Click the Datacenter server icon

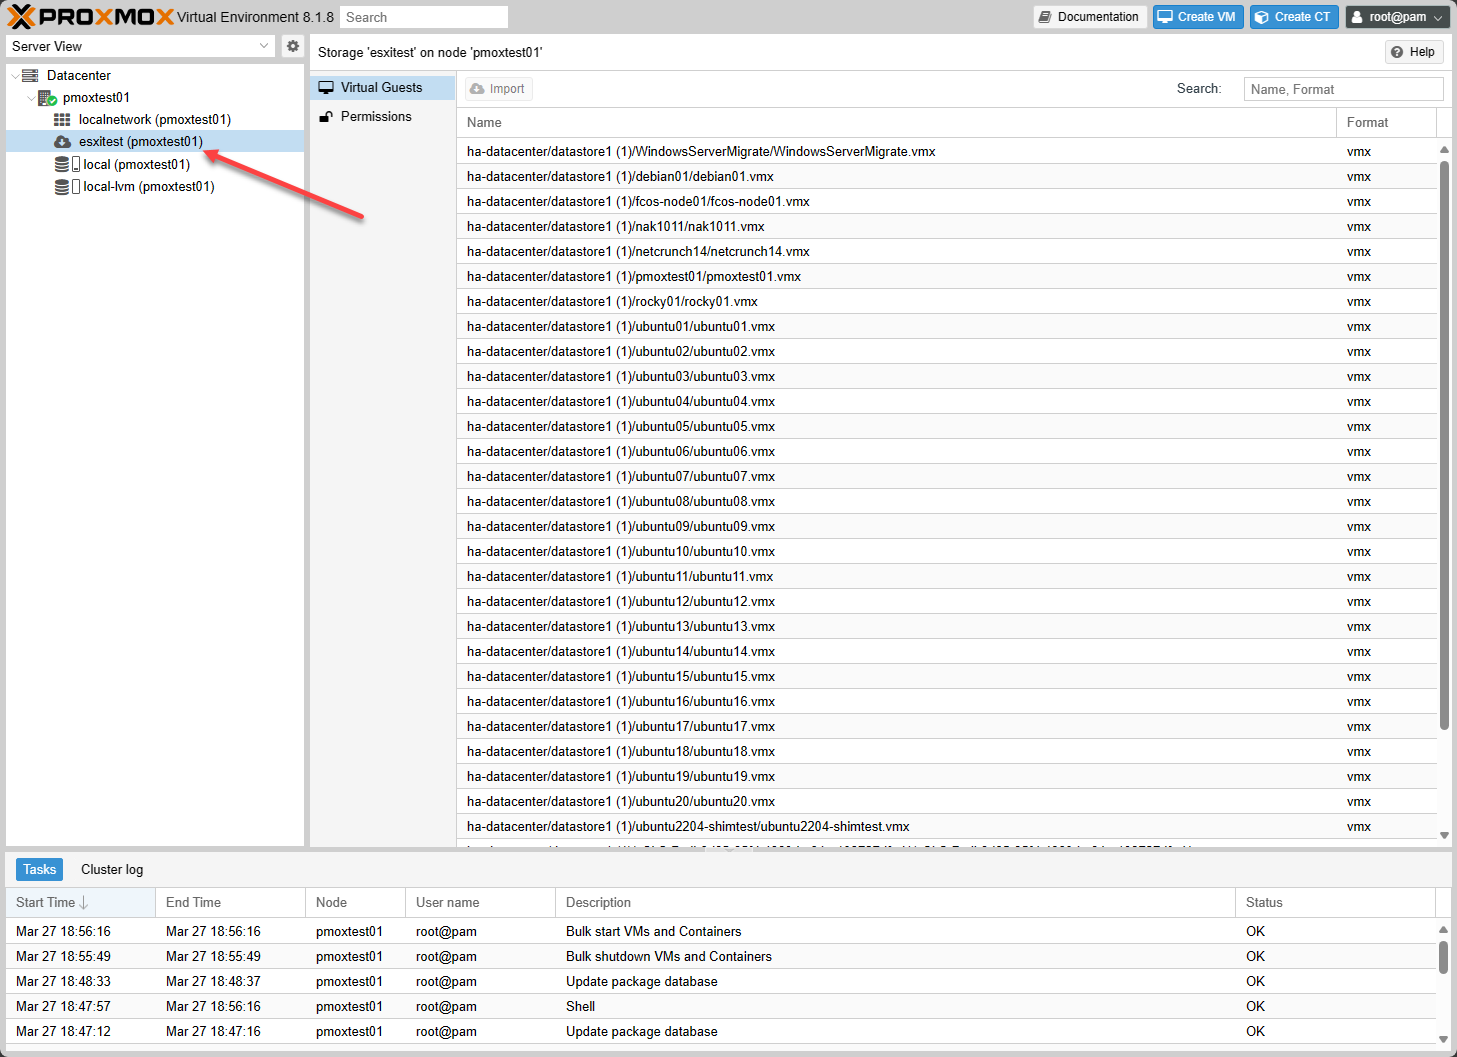[x=30, y=75]
